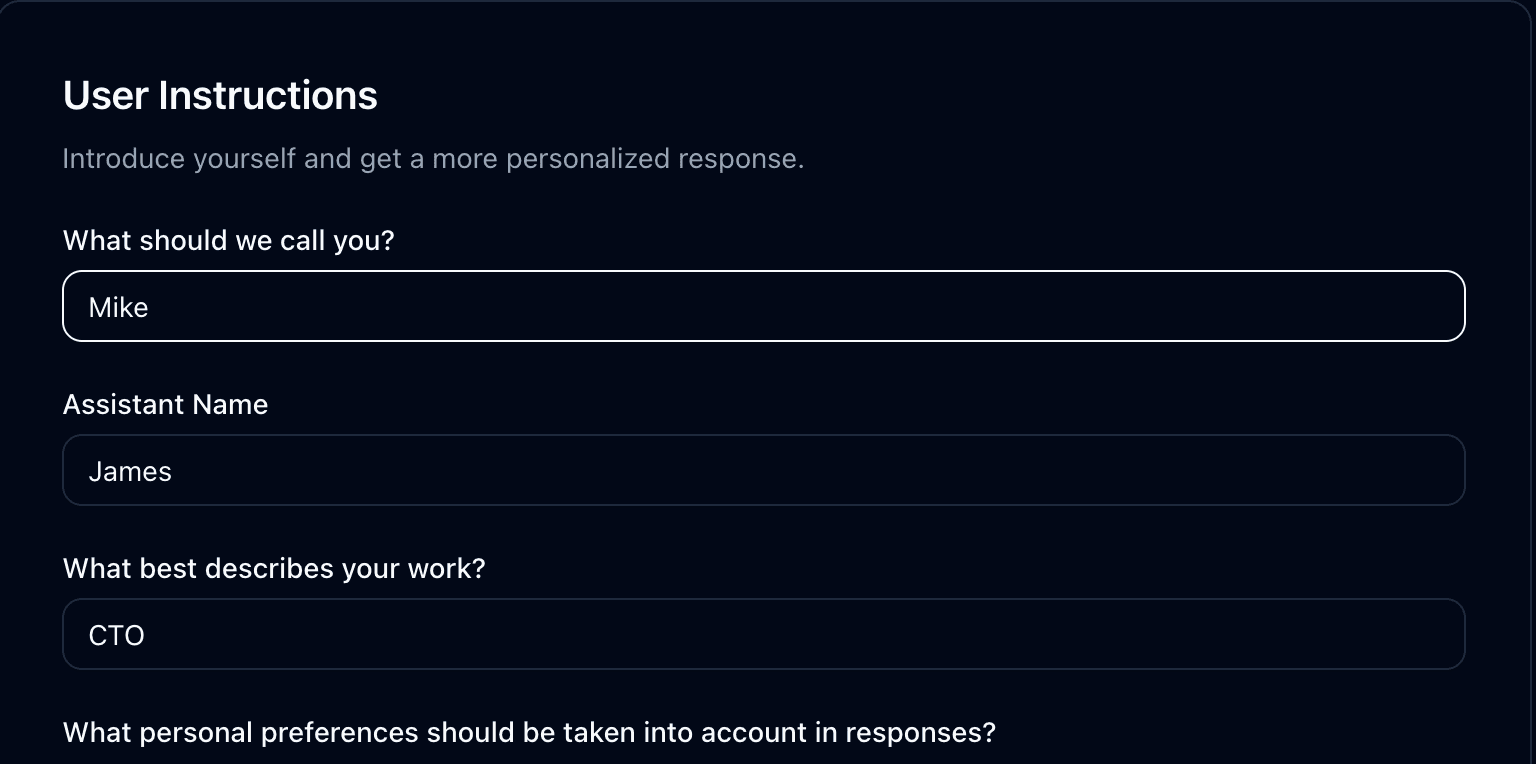Click the personalized response subtitle text
This screenshot has width=1536, height=764.
pos(433,158)
